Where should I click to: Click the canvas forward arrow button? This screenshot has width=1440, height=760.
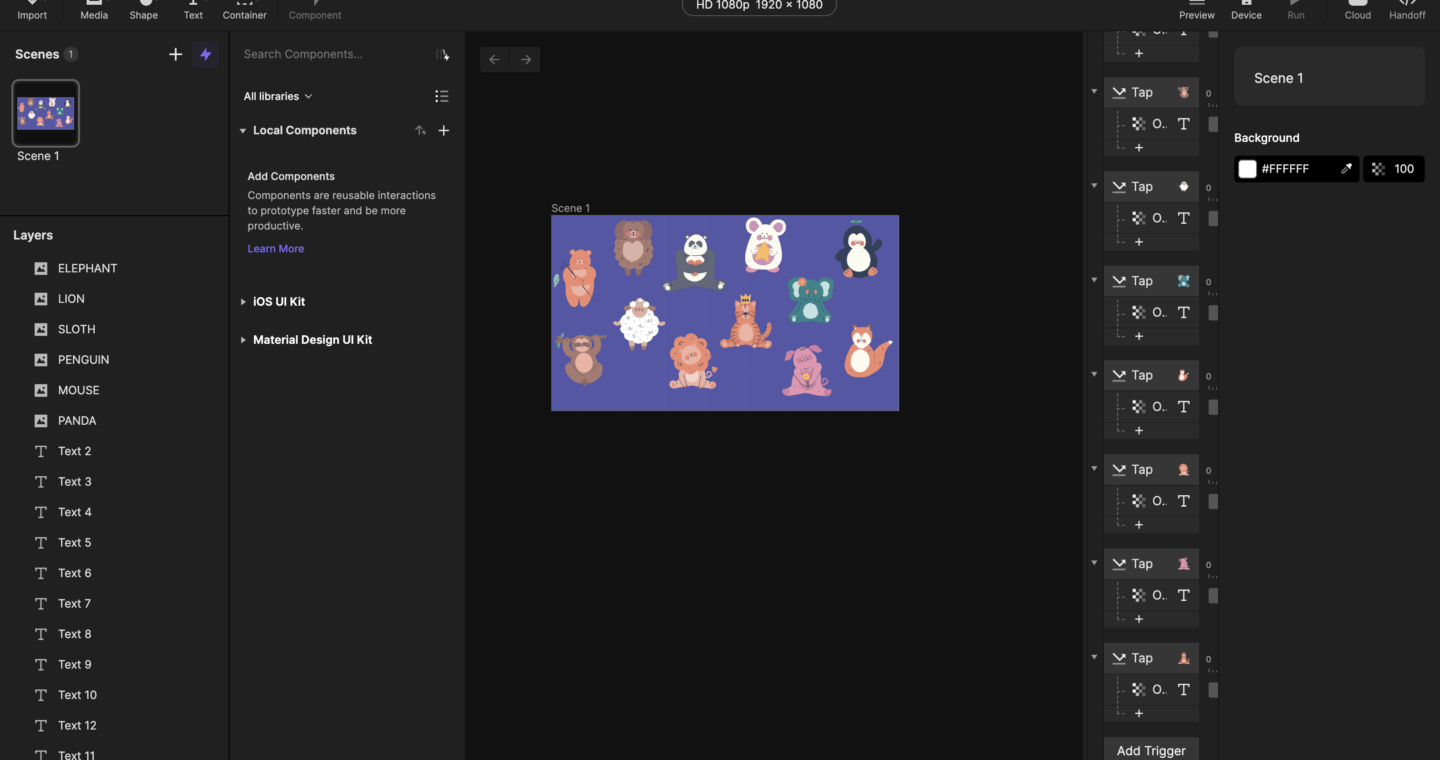tap(526, 60)
